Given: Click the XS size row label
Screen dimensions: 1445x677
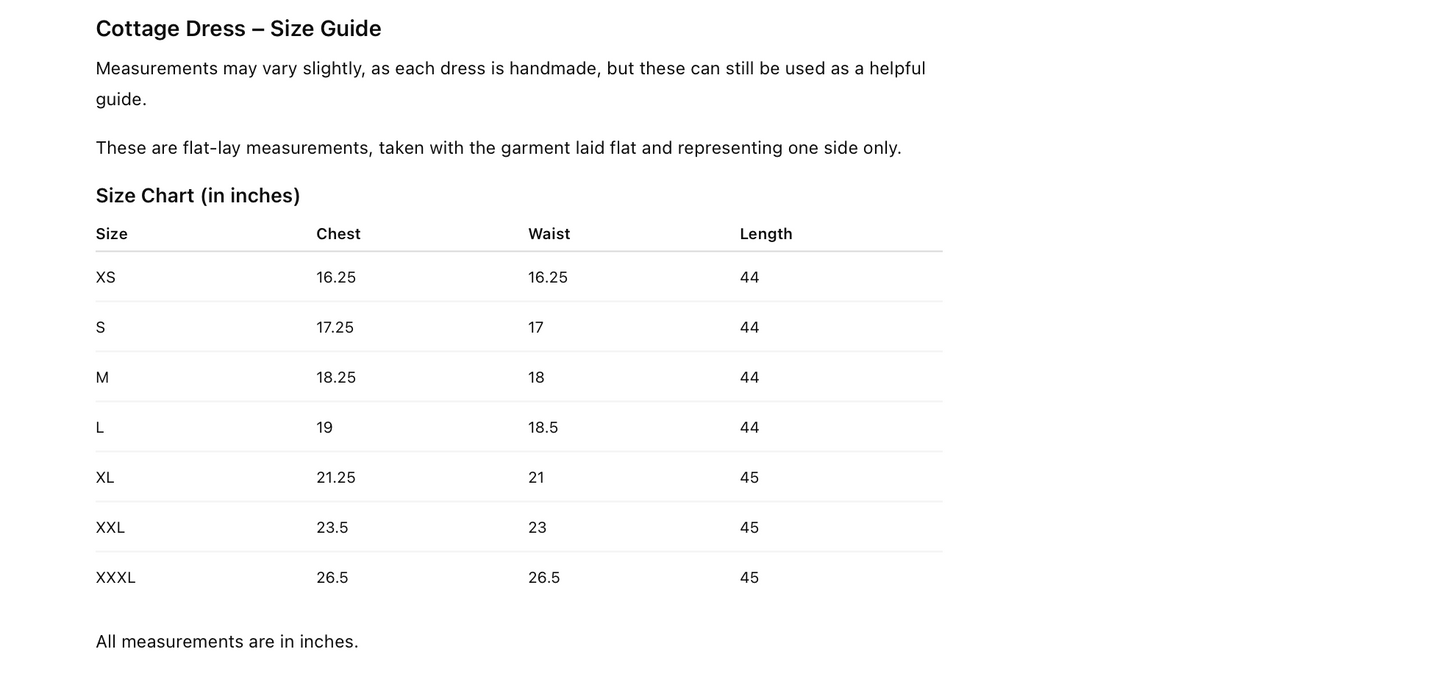Looking at the screenshot, I should [106, 278].
